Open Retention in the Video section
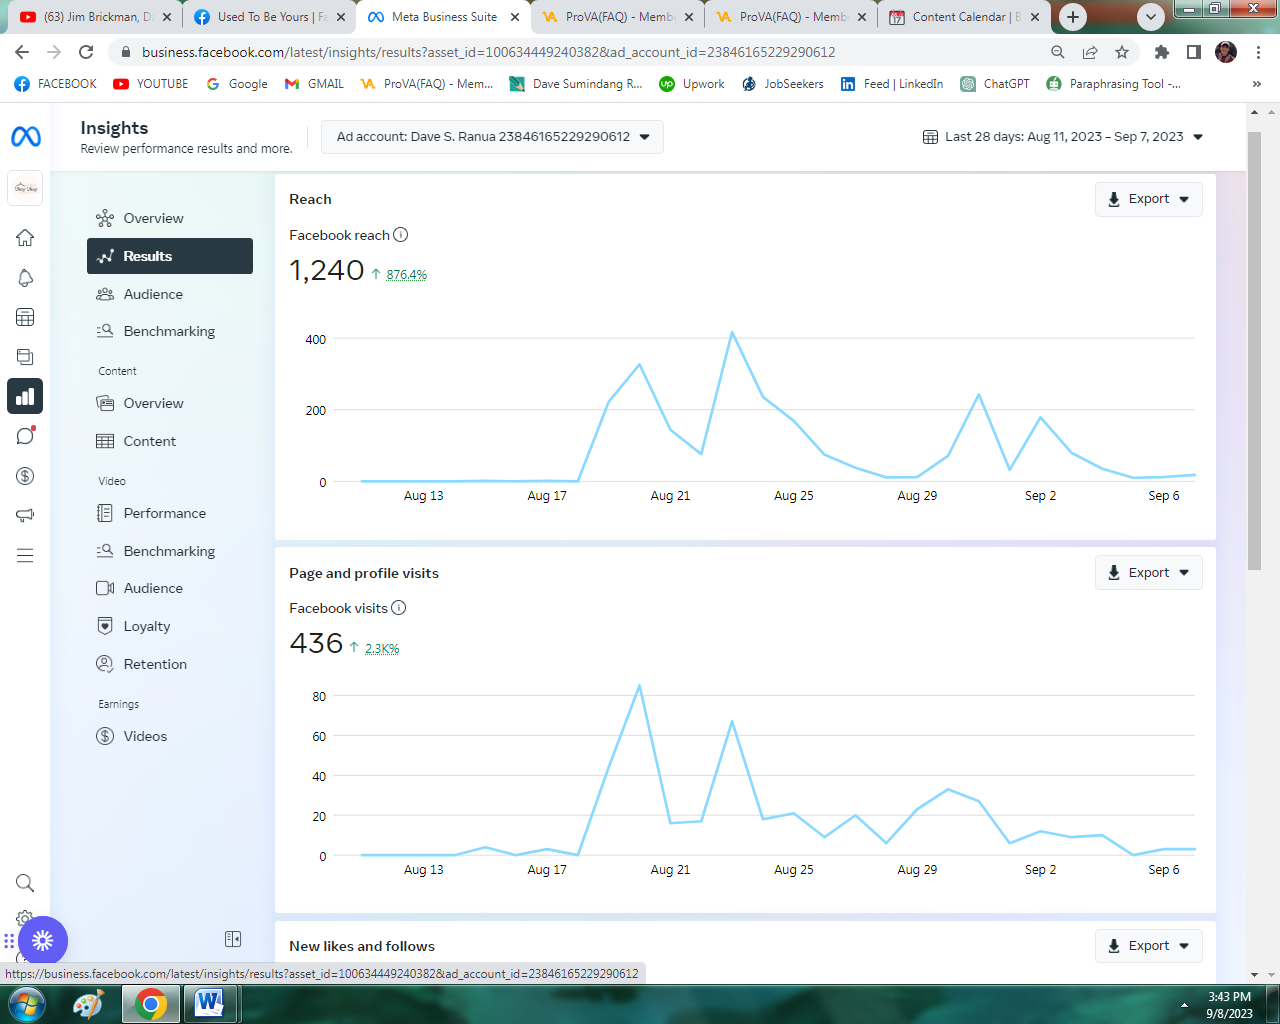The image size is (1280, 1024). coord(170,664)
